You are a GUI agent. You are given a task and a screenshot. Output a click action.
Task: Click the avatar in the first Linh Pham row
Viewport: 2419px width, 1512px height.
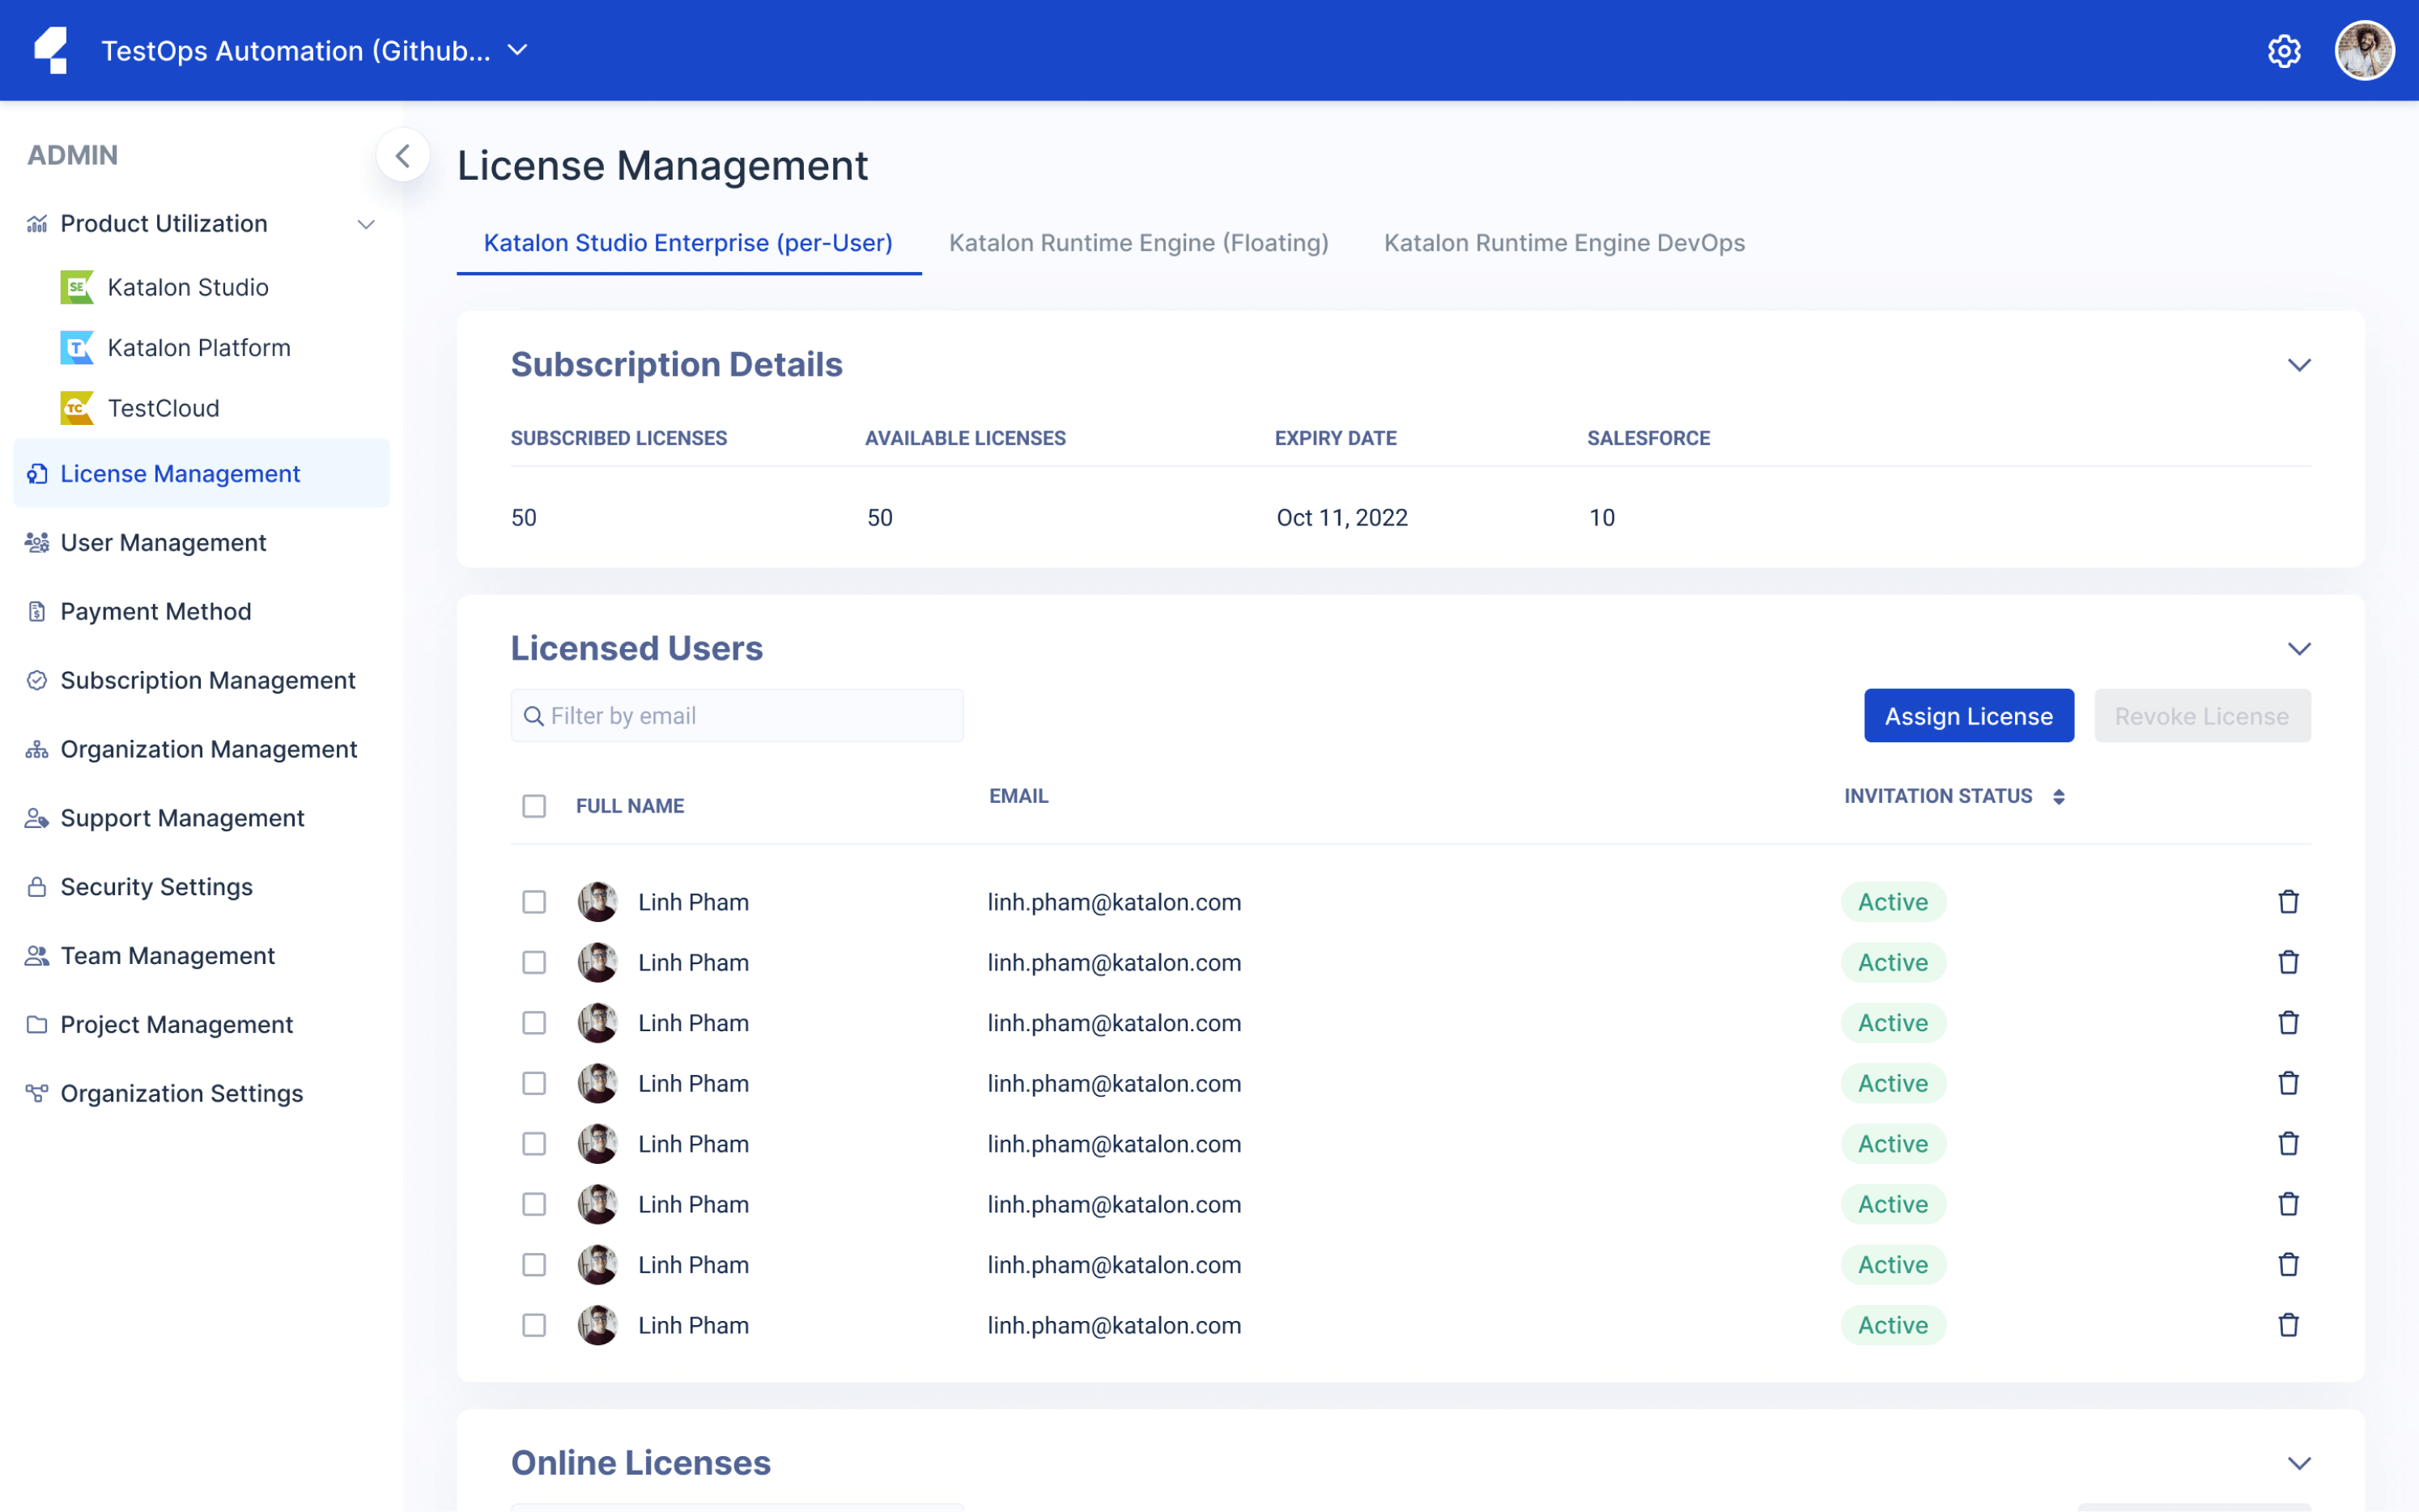click(x=598, y=902)
